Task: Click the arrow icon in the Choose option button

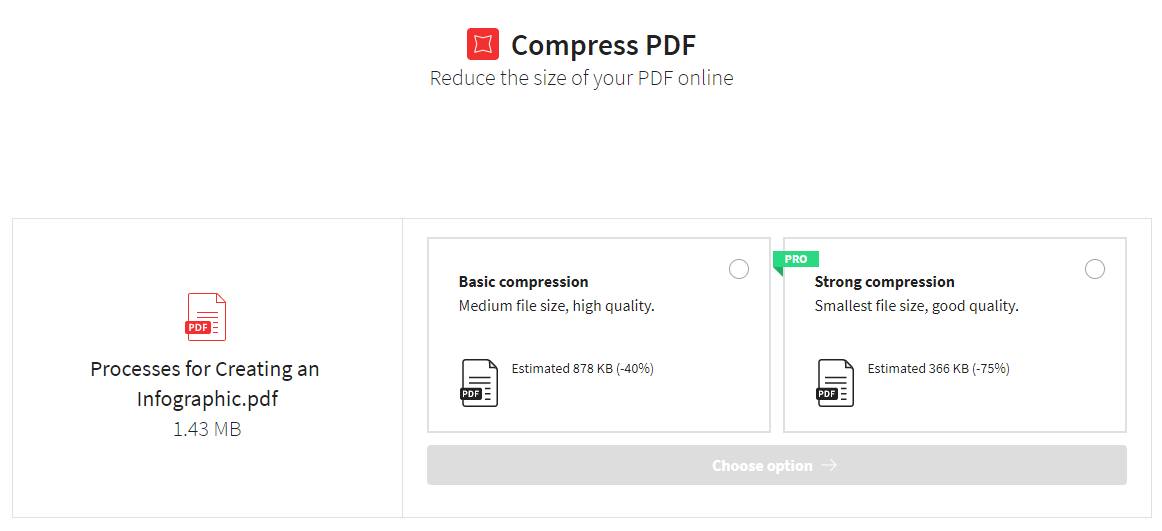Action: (x=829, y=465)
